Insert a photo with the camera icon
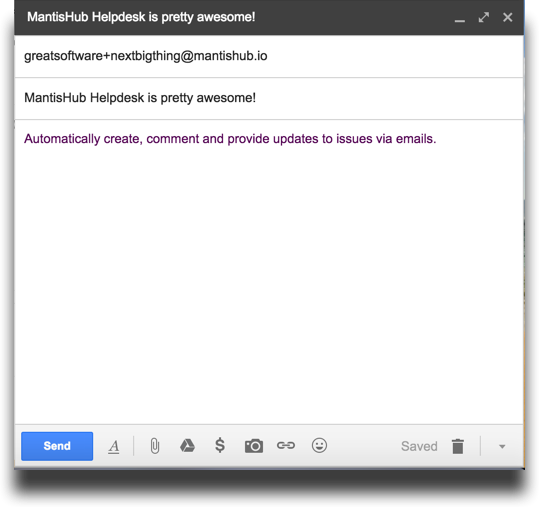This screenshot has width=539, height=507. click(x=254, y=446)
